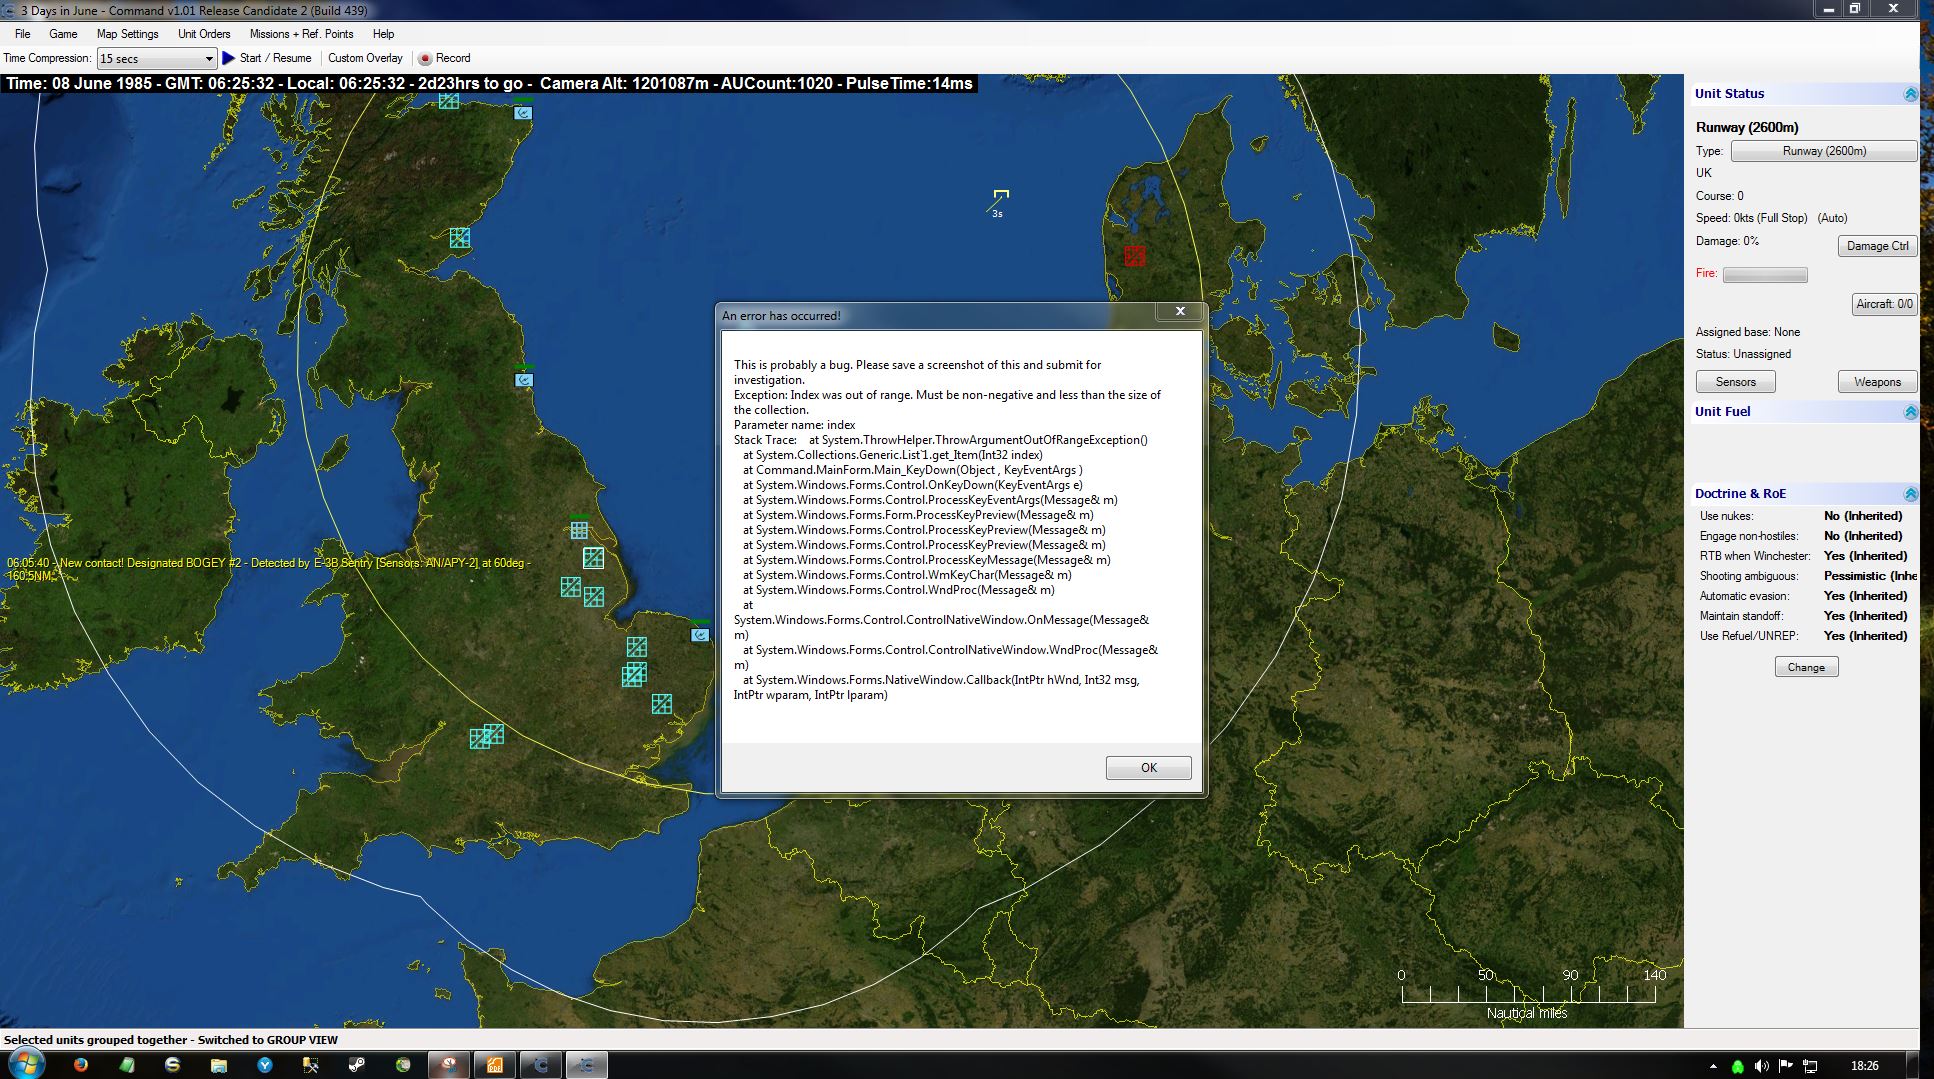Click the red hostile unit marker in Denmark

pyautogui.click(x=1134, y=256)
